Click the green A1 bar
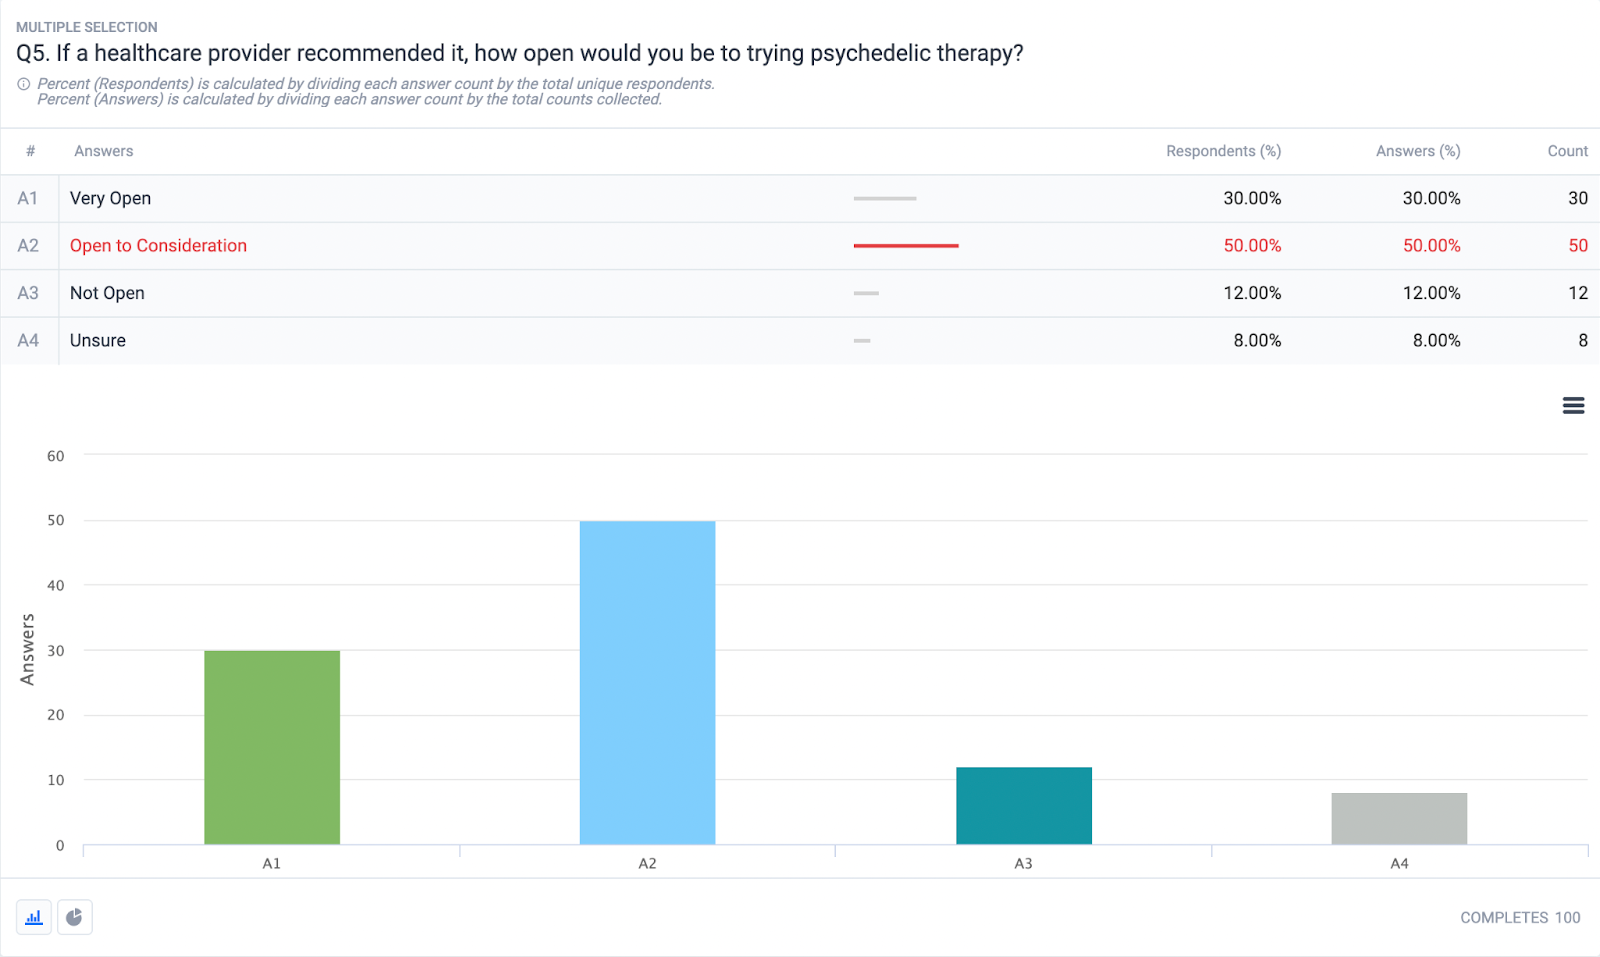The image size is (1600, 957). tap(272, 747)
